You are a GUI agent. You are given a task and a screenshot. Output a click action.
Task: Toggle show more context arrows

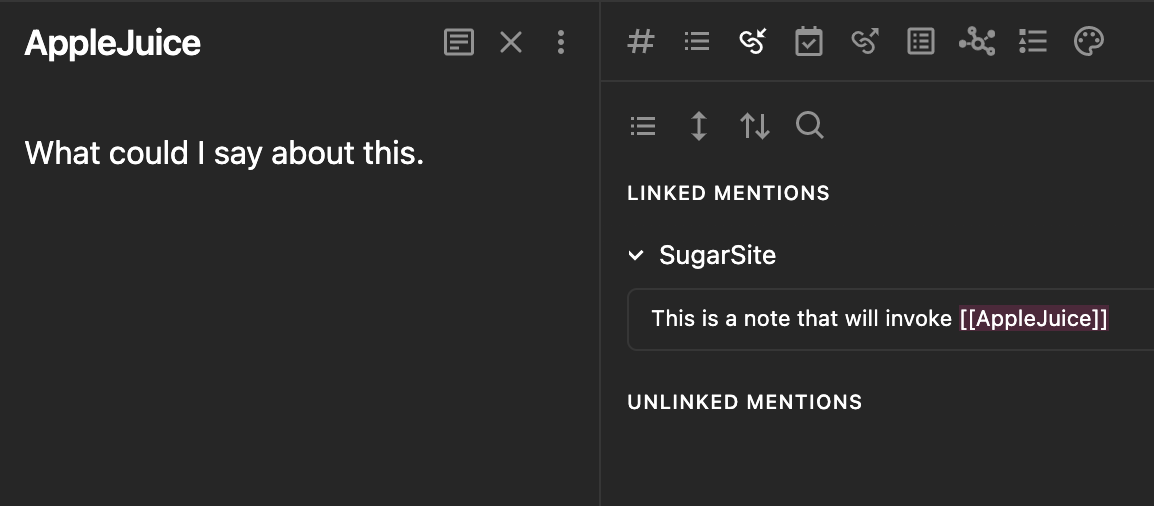pyautogui.click(x=698, y=126)
